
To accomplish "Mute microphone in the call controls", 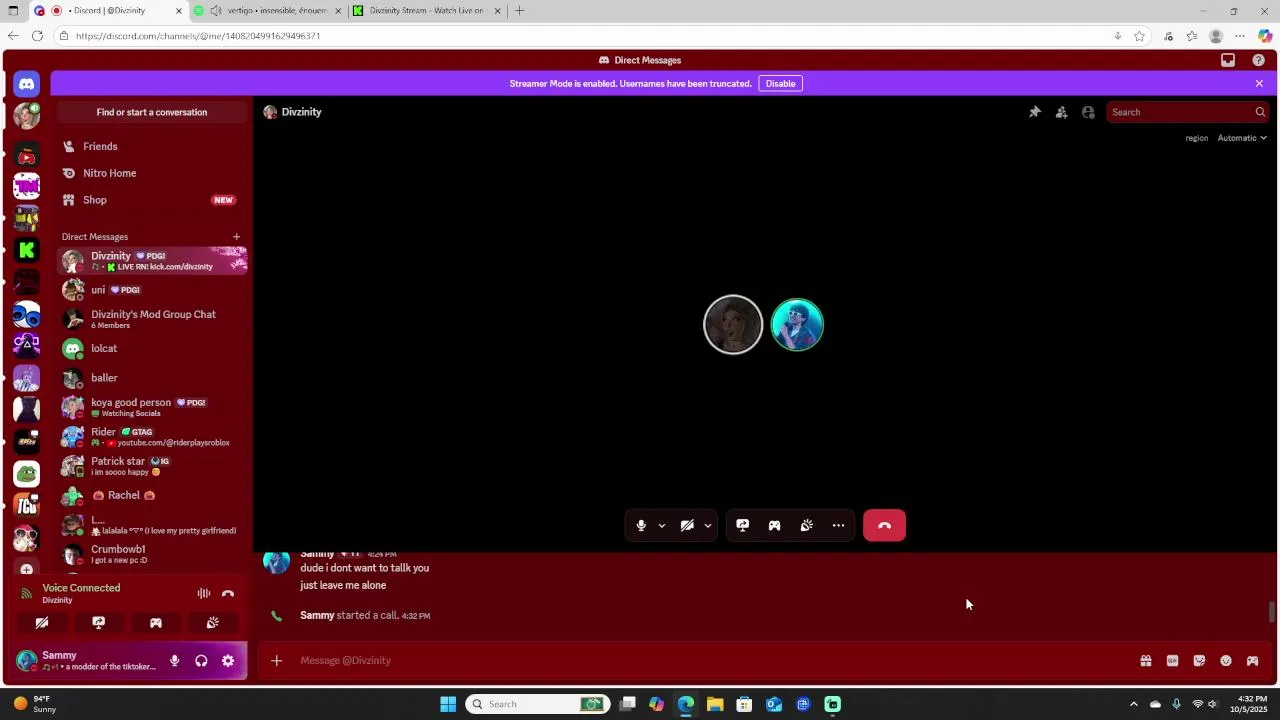I will tap(641, 526).
